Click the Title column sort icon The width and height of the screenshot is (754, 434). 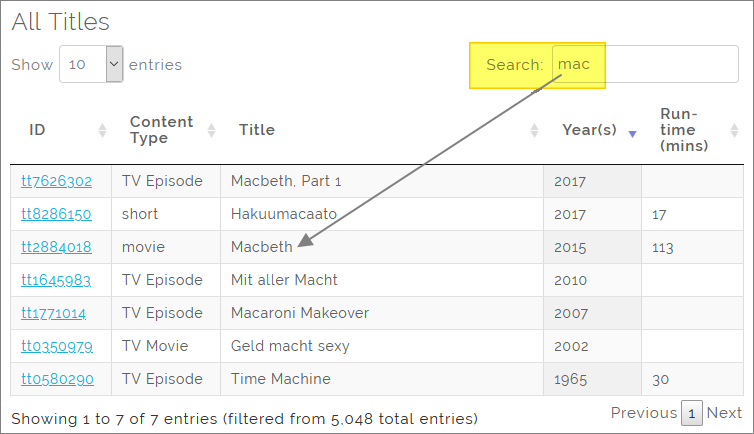(534, 130)
